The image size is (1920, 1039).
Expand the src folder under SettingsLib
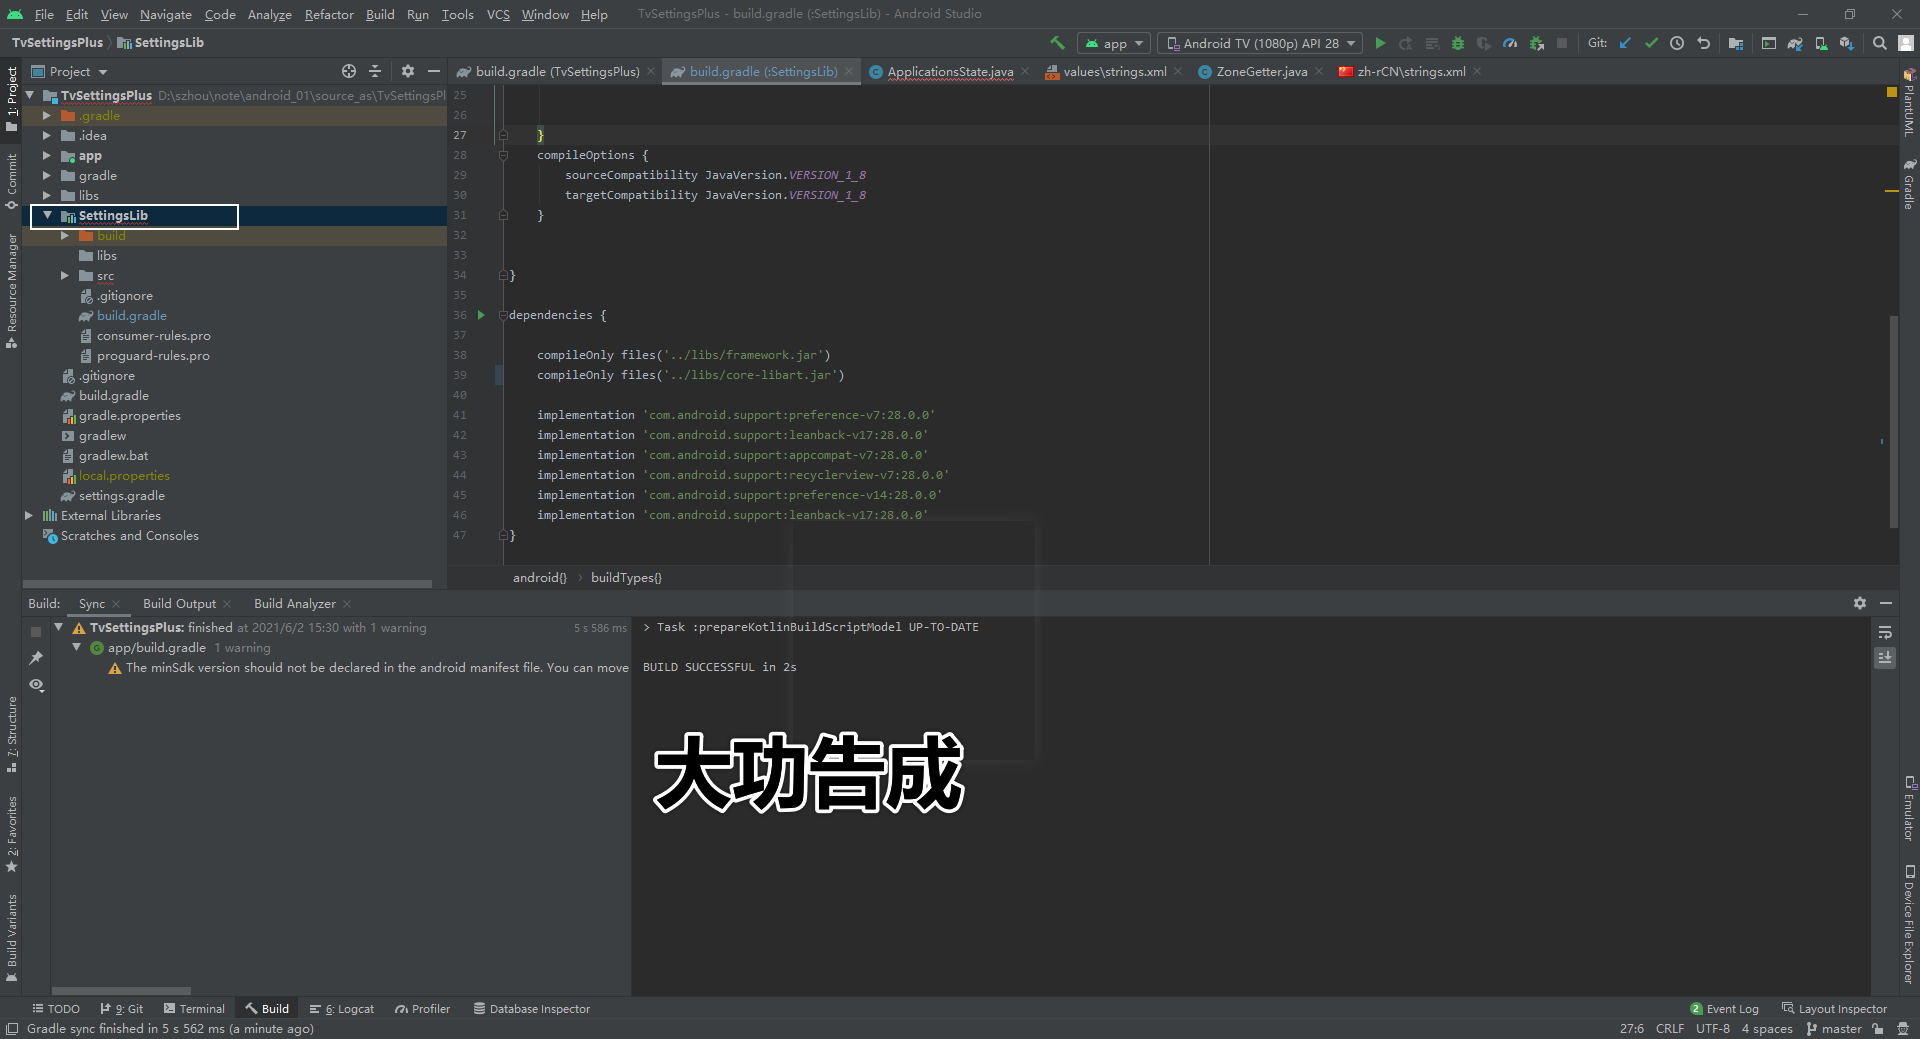click(65, 275)
